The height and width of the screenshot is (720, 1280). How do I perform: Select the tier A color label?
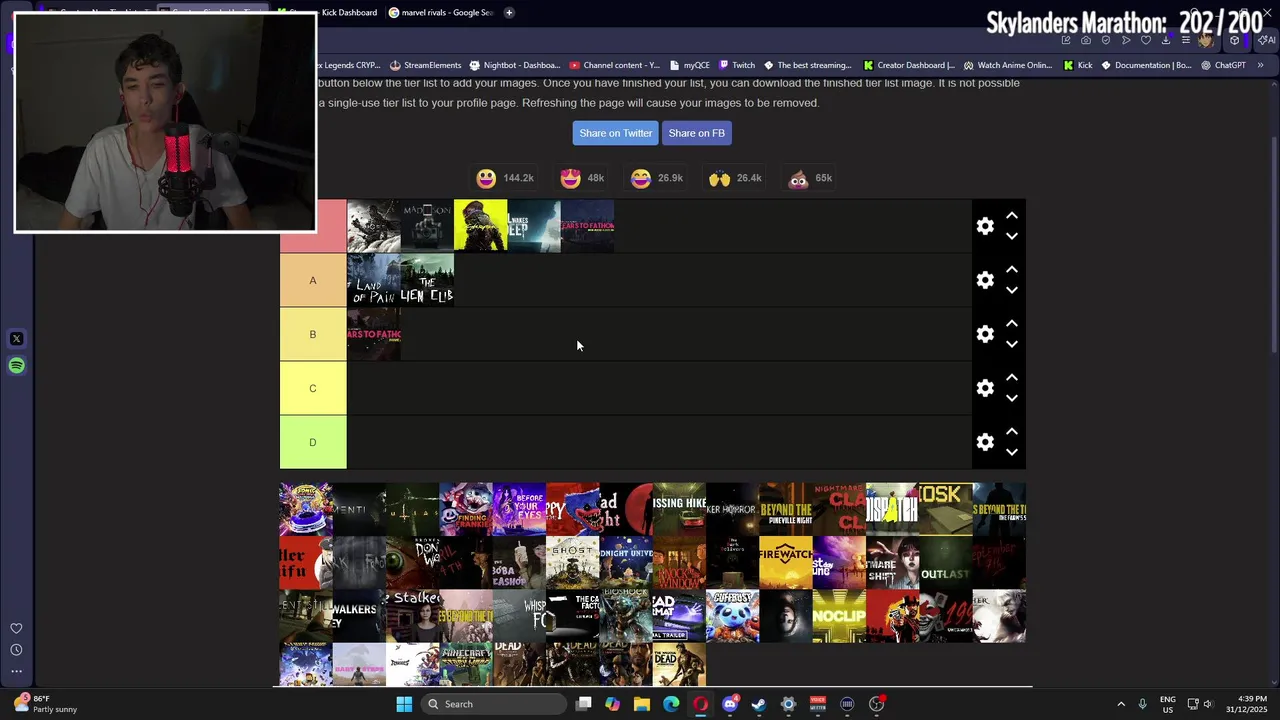pos(313,280)
